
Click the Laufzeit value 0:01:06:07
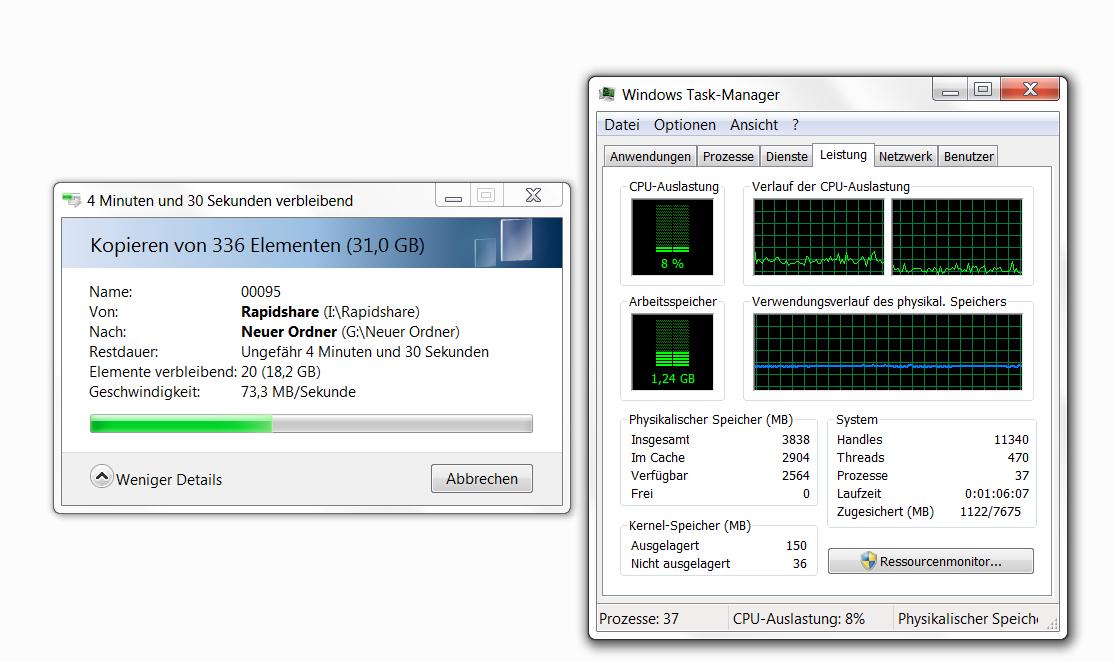coord(997,494)
